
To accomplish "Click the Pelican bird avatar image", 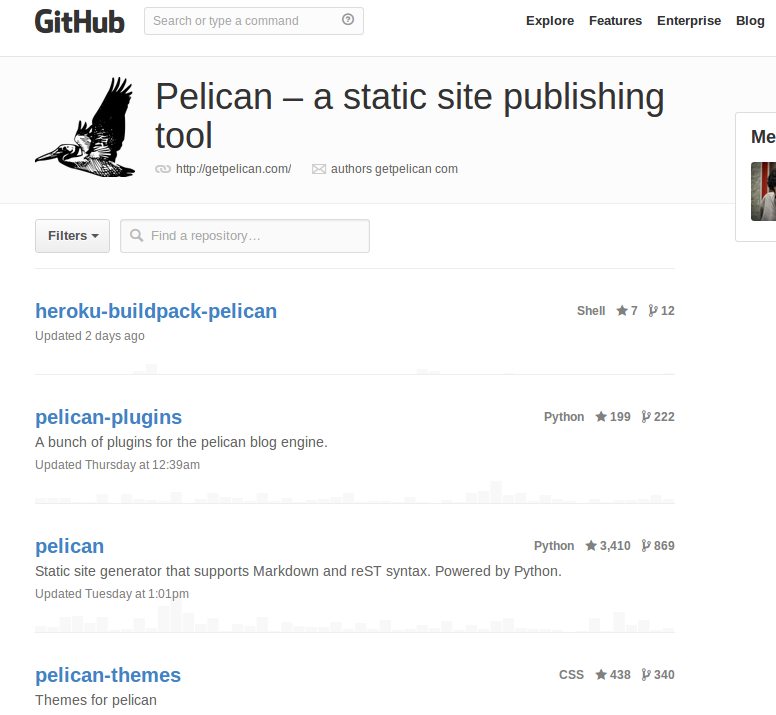I will coord(85,127).
